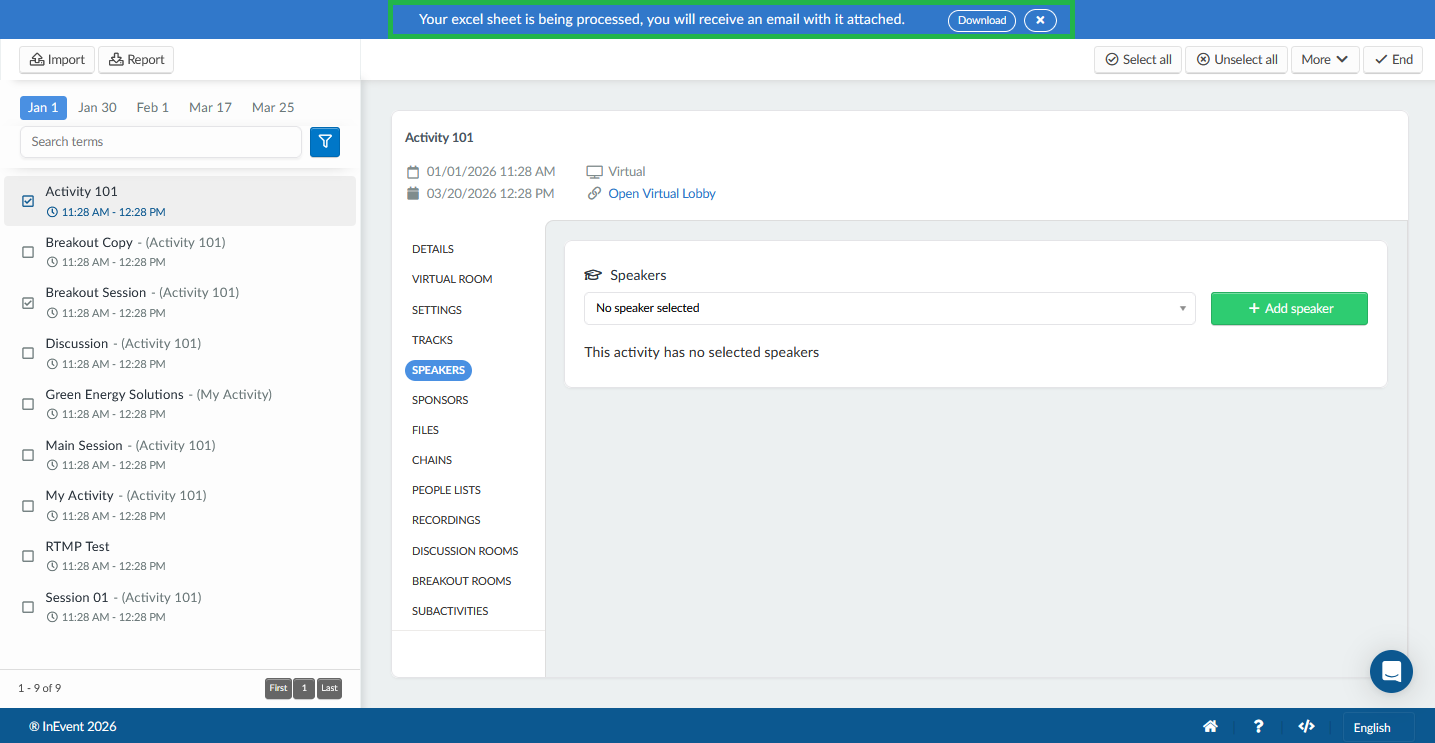This screenshot has width=1435, height=743.
Task: Check the Main Session checkbox
Action: 28,455
